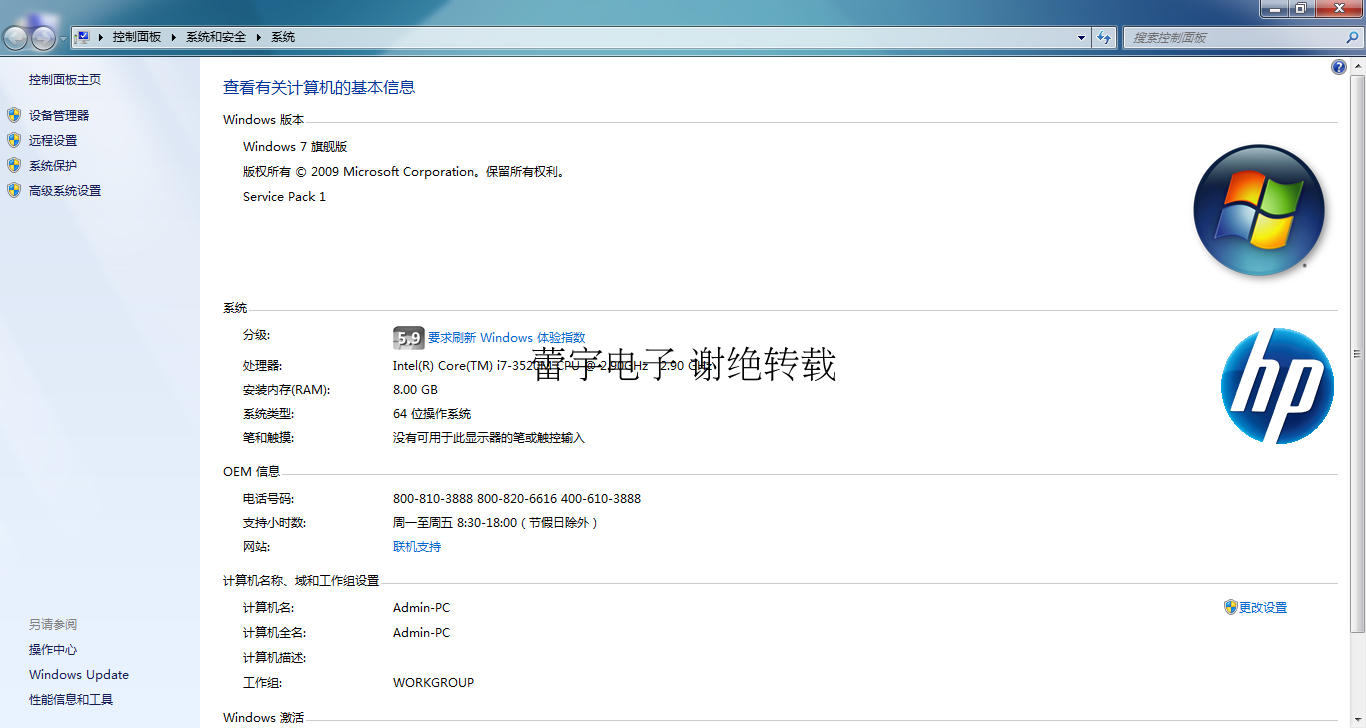Screen dimensions: 1366x728
Task: Open 系统保护 from the sidebar
Action: (x=53, y=166)
